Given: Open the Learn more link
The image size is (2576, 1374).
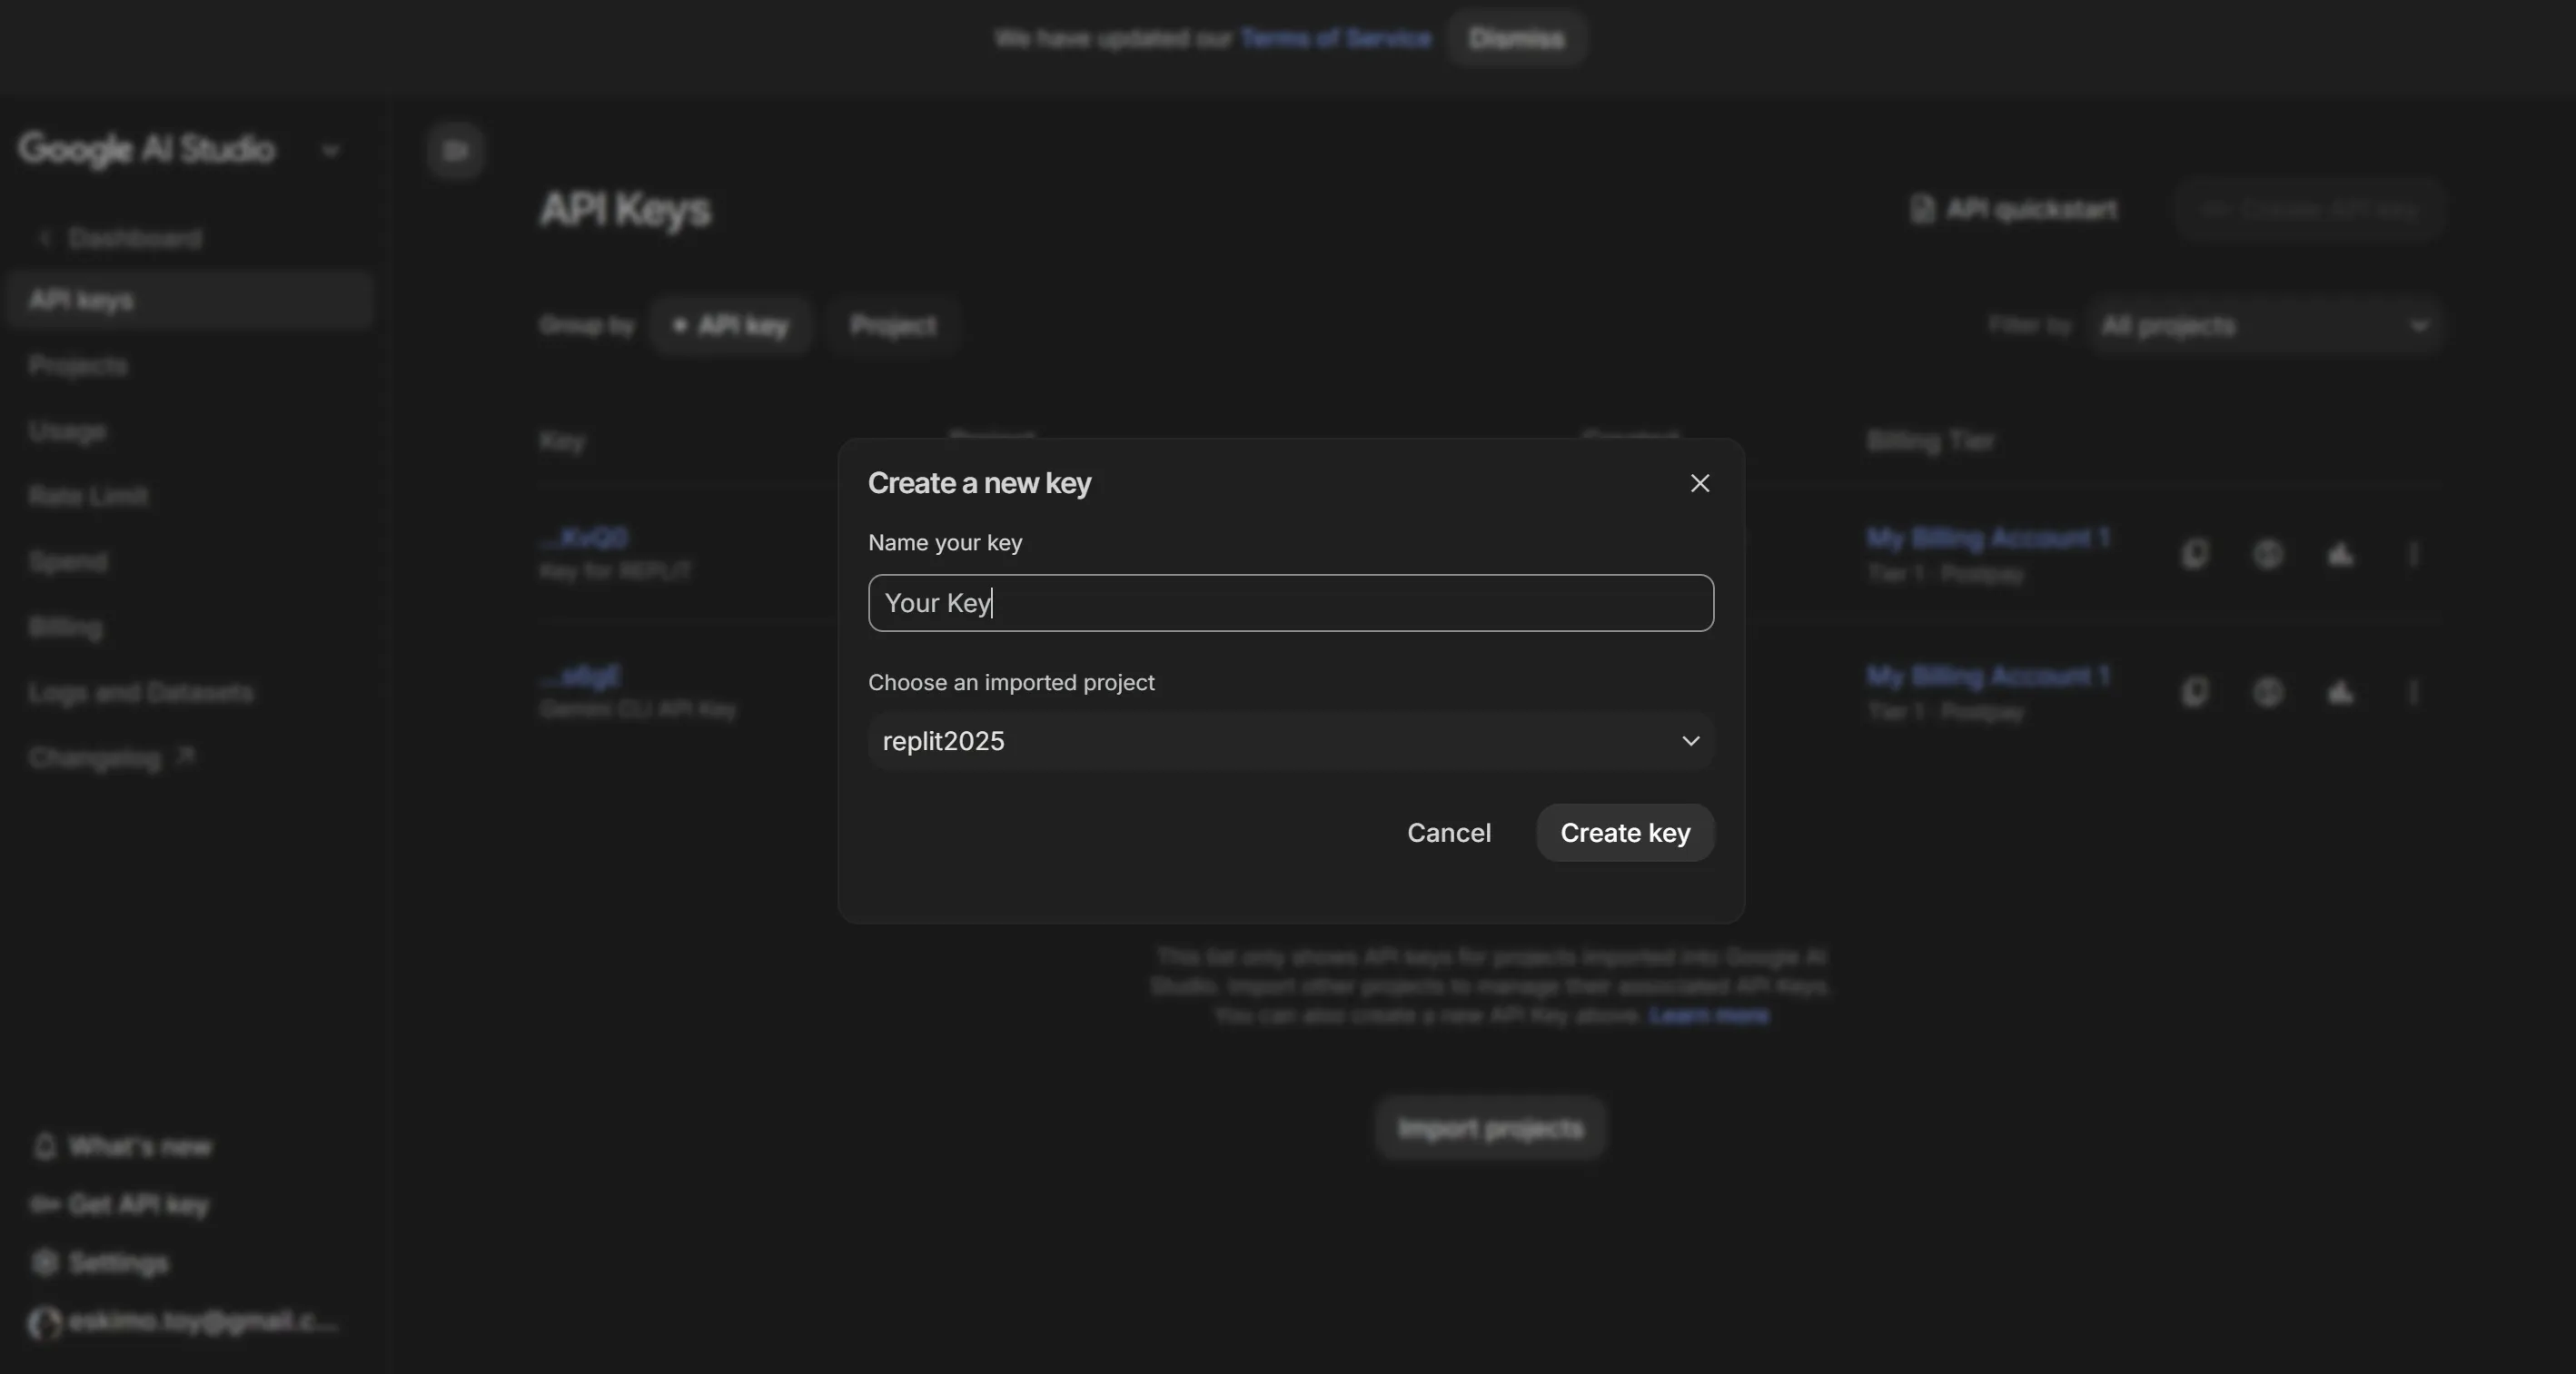Looking at the screenshot, I should 1708,1015.
